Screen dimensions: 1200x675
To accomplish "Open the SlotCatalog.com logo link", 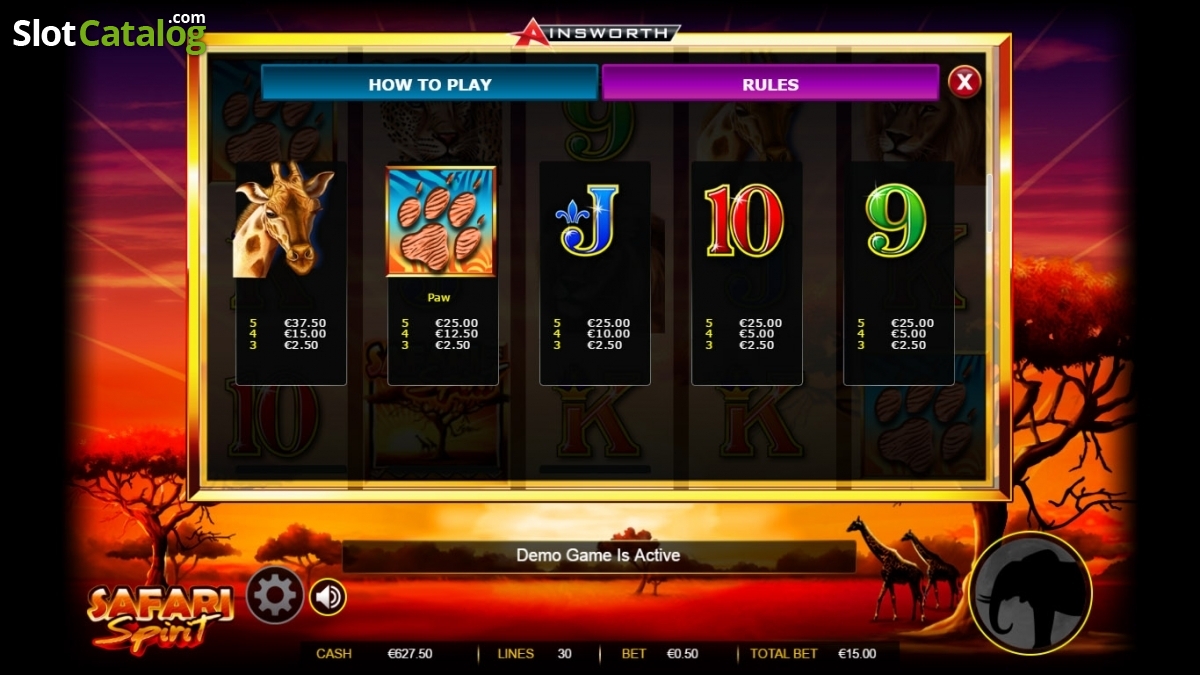I will pos(109,32).
